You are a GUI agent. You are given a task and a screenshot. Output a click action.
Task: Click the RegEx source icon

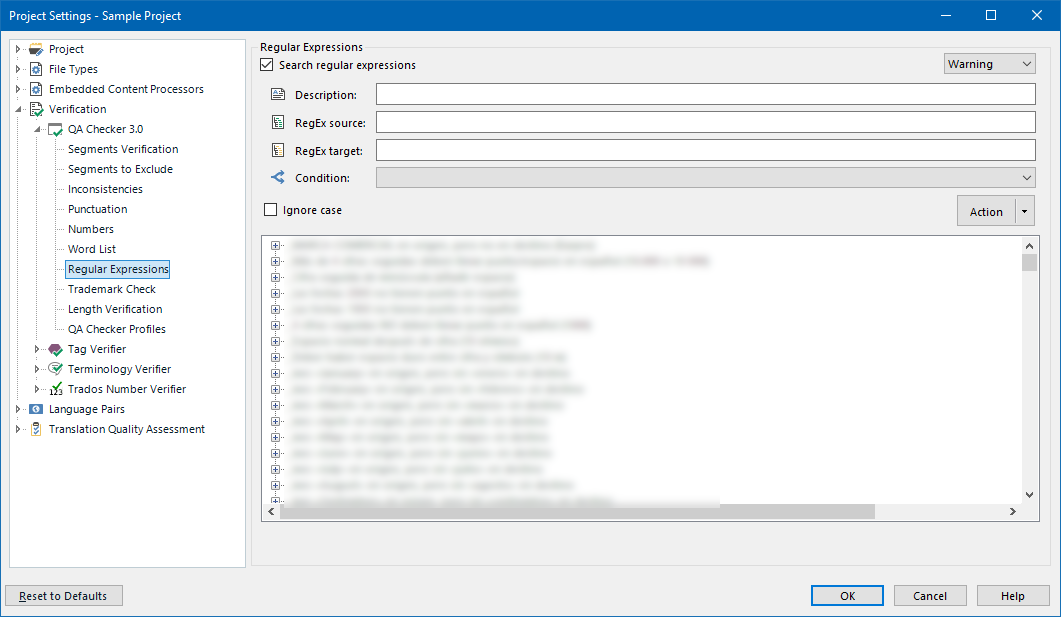276,122
